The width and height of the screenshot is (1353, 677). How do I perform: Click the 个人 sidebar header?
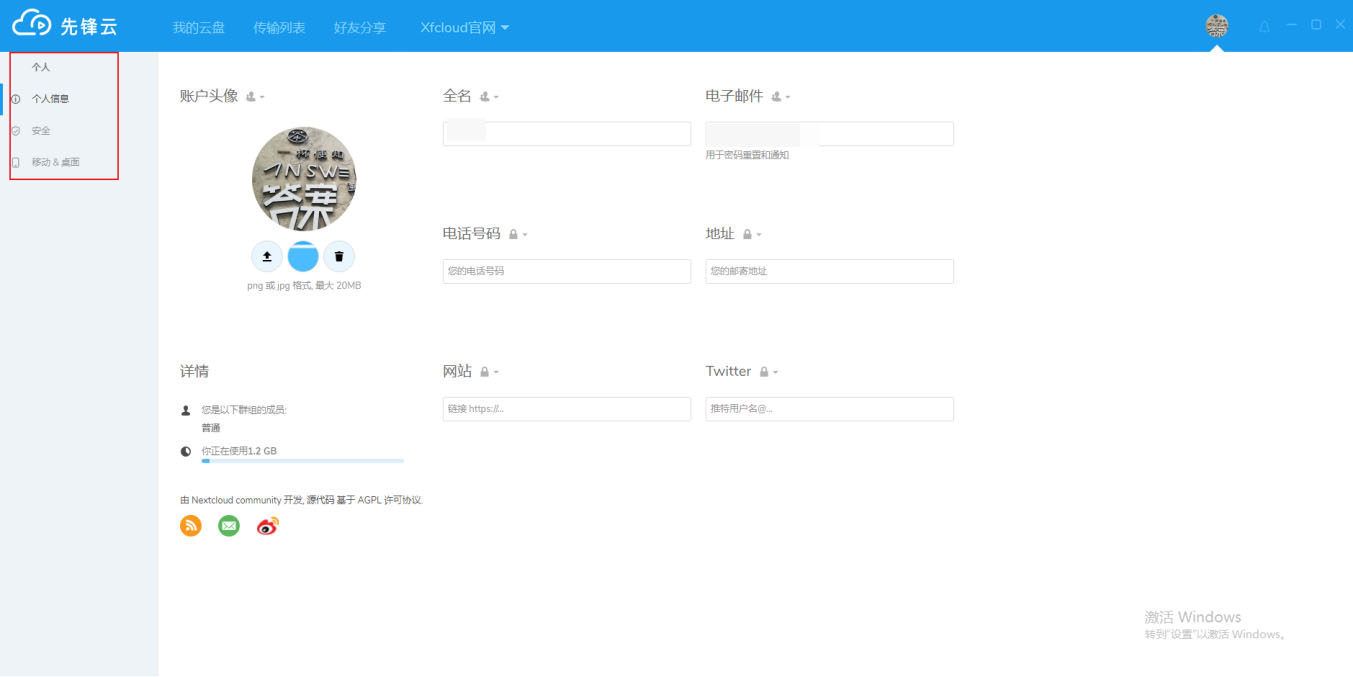[x=41, y=67]
